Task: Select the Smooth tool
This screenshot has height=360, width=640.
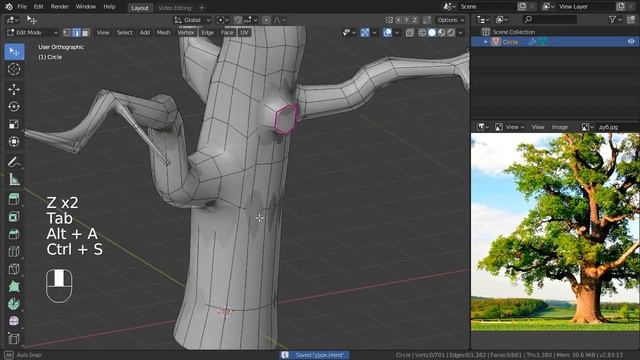Action: 14,321
